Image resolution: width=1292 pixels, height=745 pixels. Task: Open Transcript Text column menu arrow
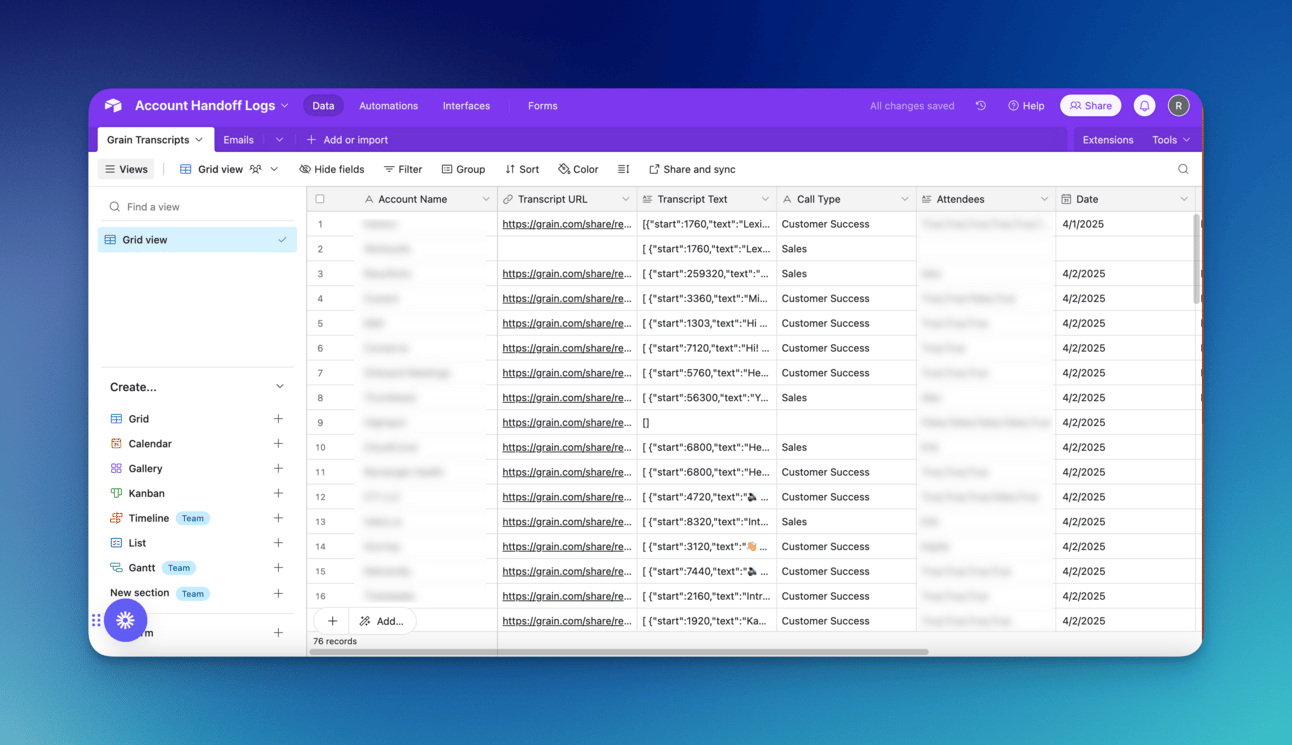point(765,199)
